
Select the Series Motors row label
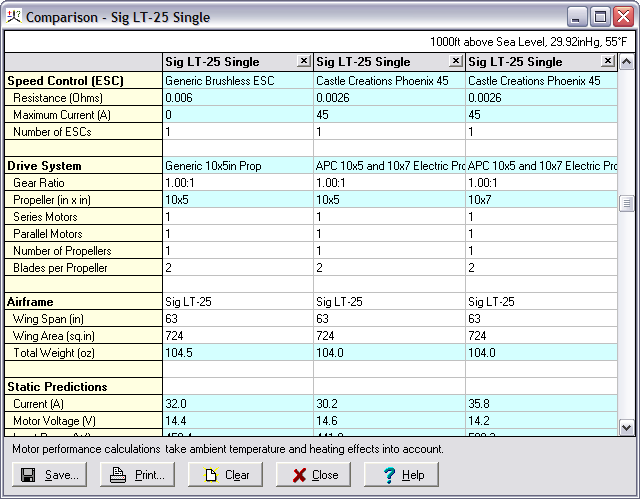84,217
